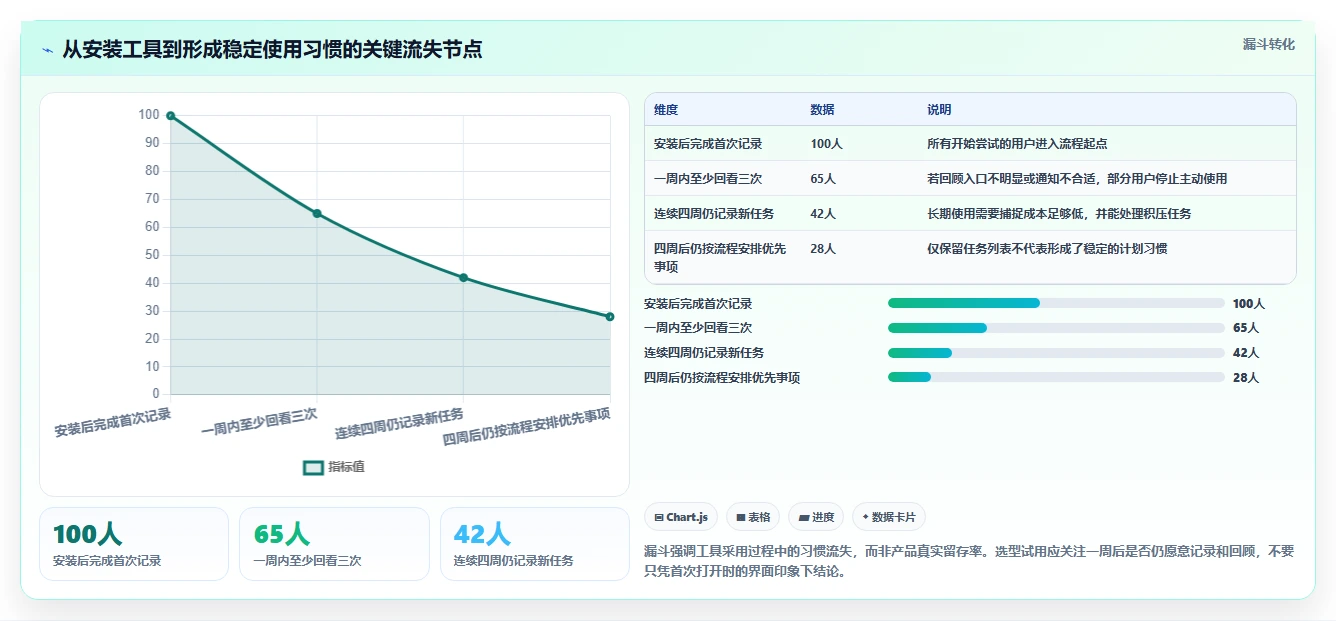Select the 进度 tag
Image resolution: width=1336 pixels, height=621 pixels.
point(816,517)
